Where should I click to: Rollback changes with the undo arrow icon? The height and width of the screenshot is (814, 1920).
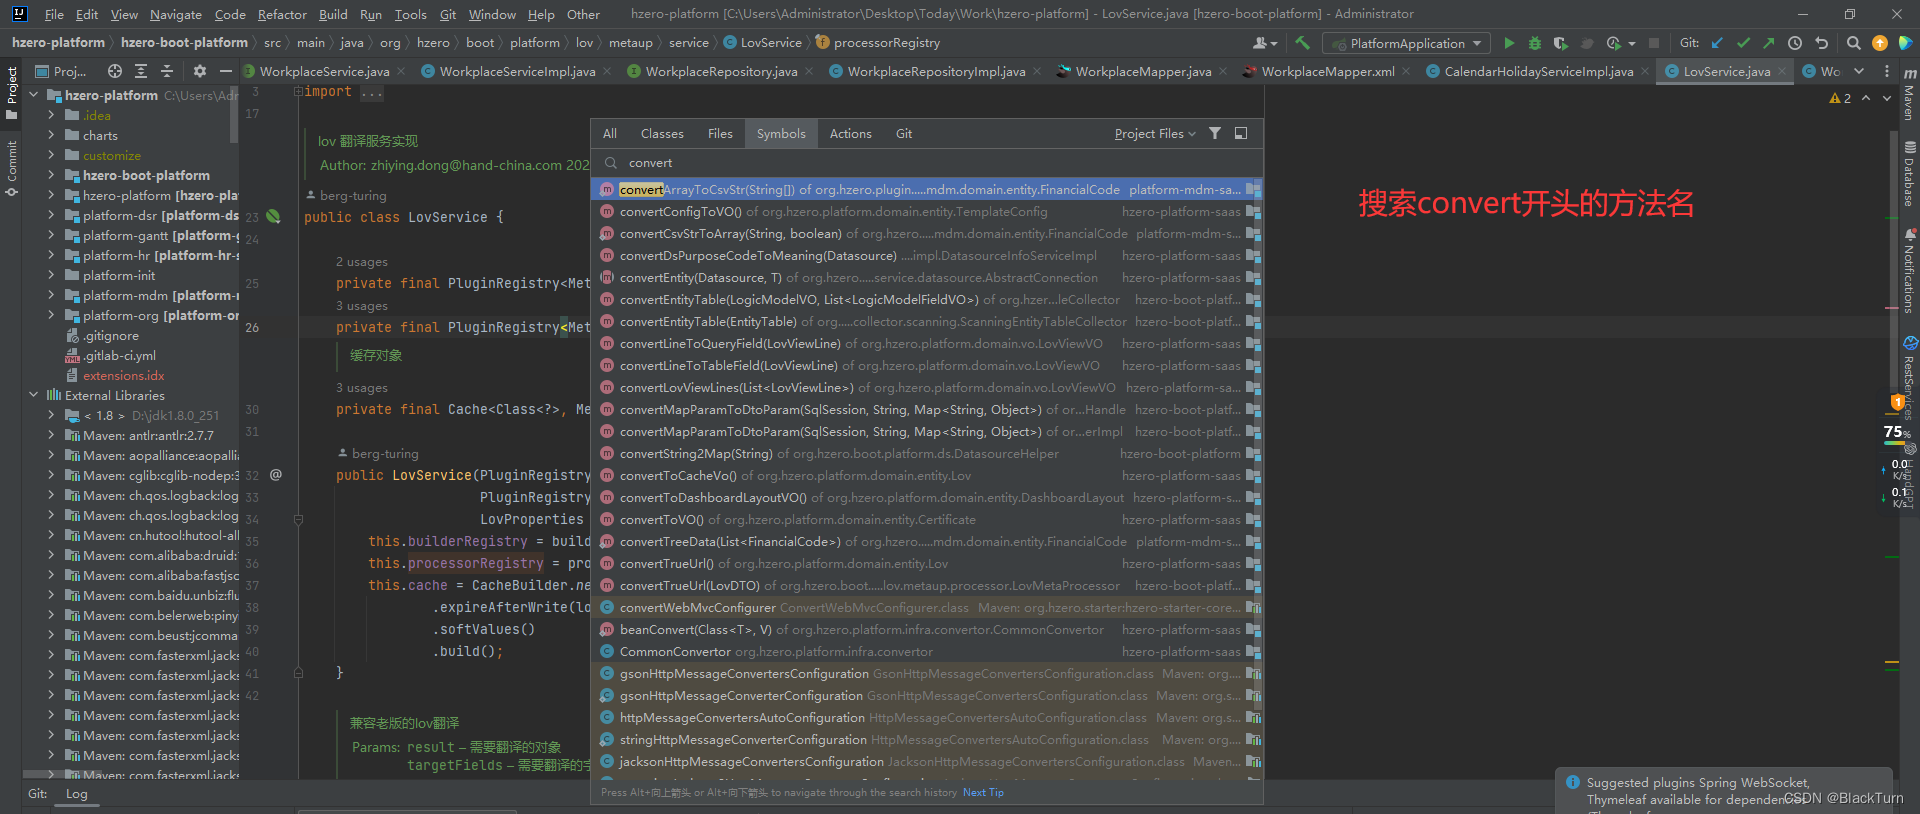(x=1821, y=43)
